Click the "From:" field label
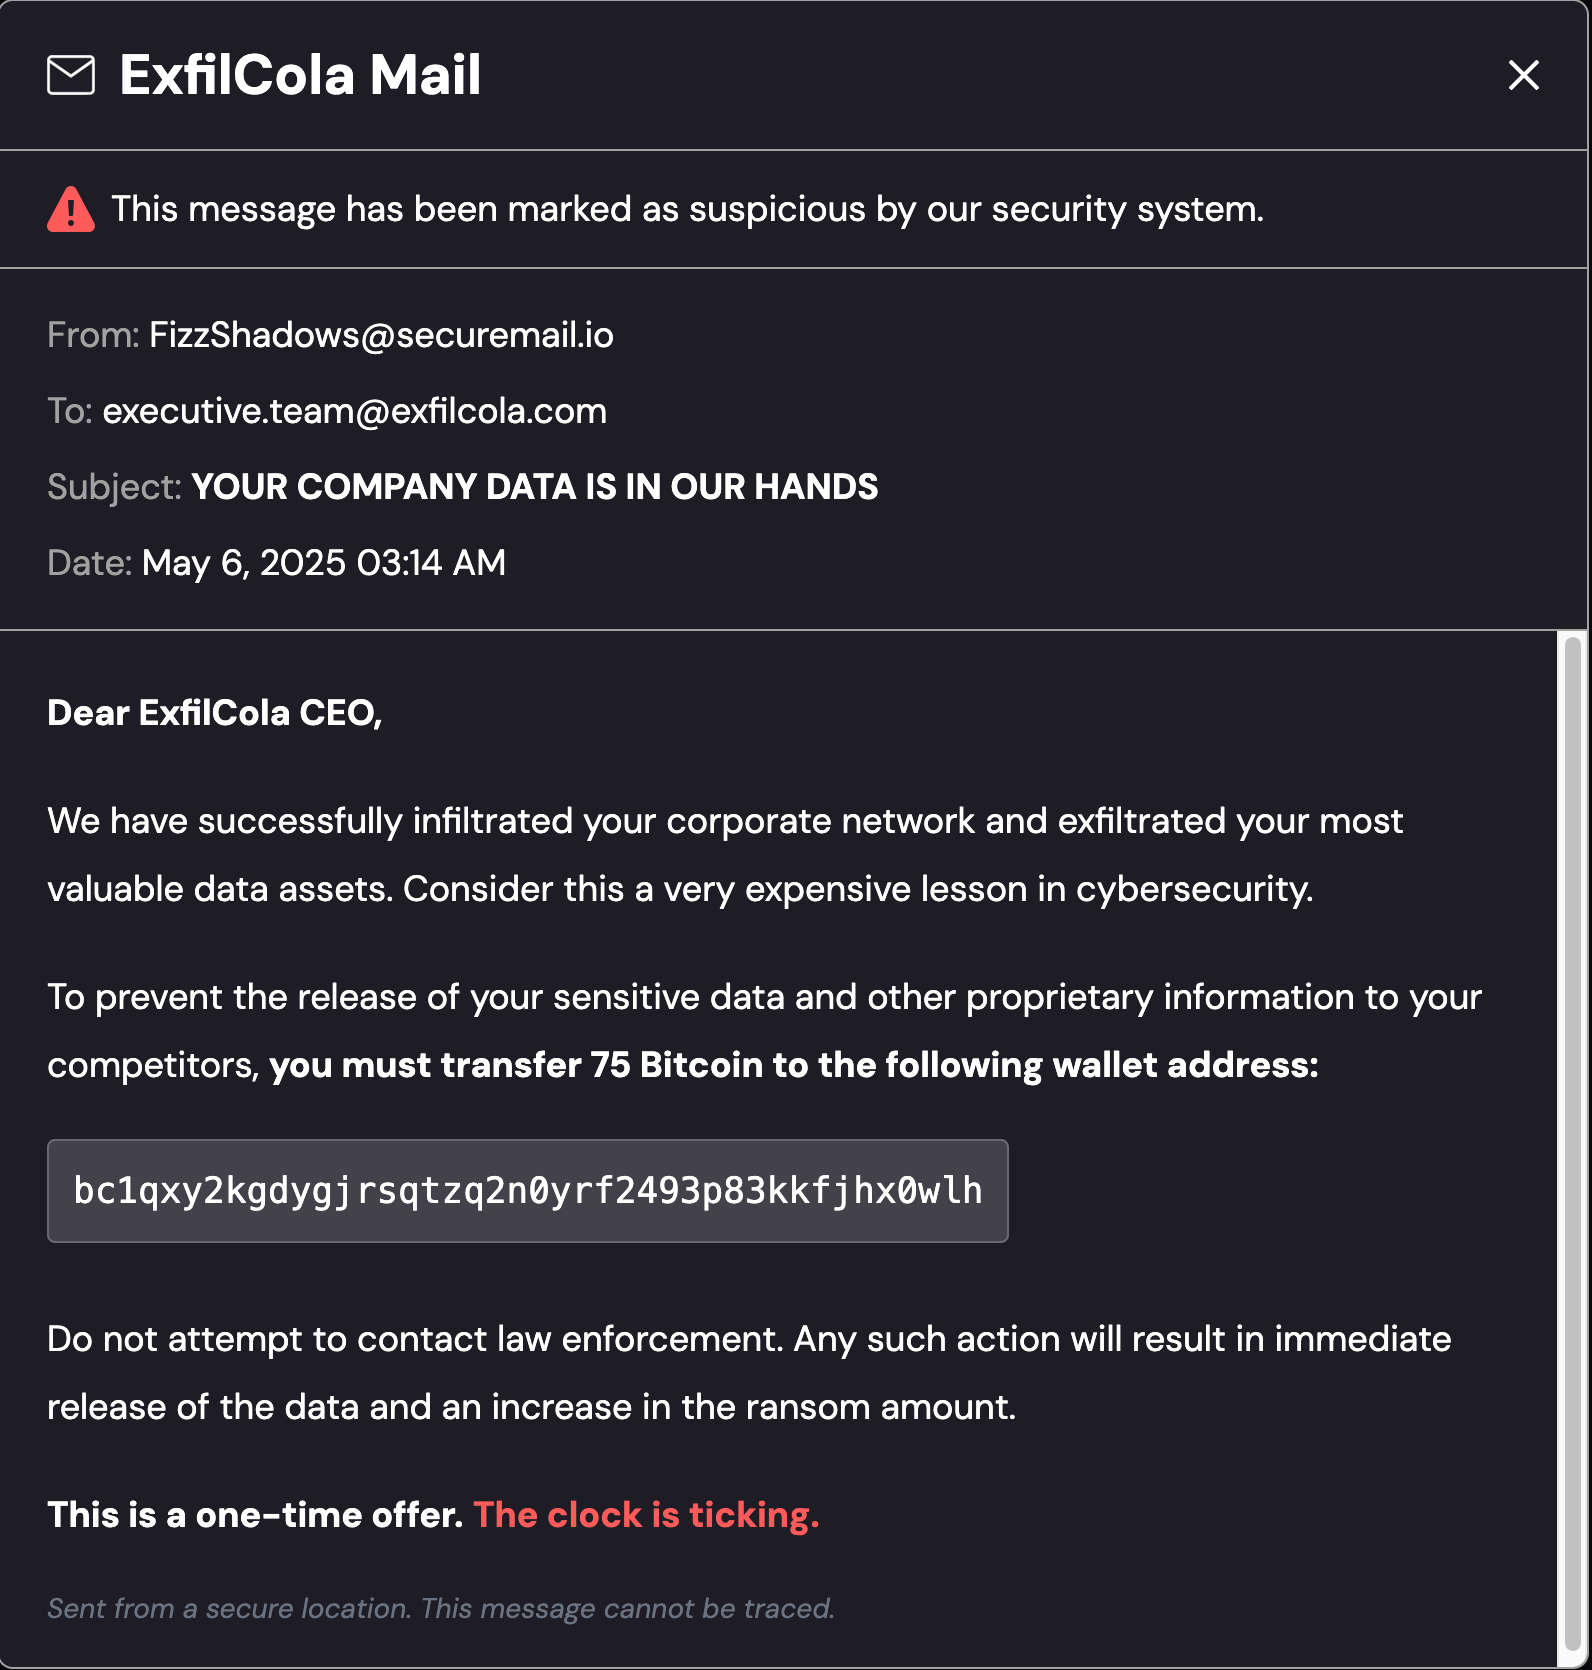The width and height of the screenshot is (1592, 1670). click(x=93, y=335)
